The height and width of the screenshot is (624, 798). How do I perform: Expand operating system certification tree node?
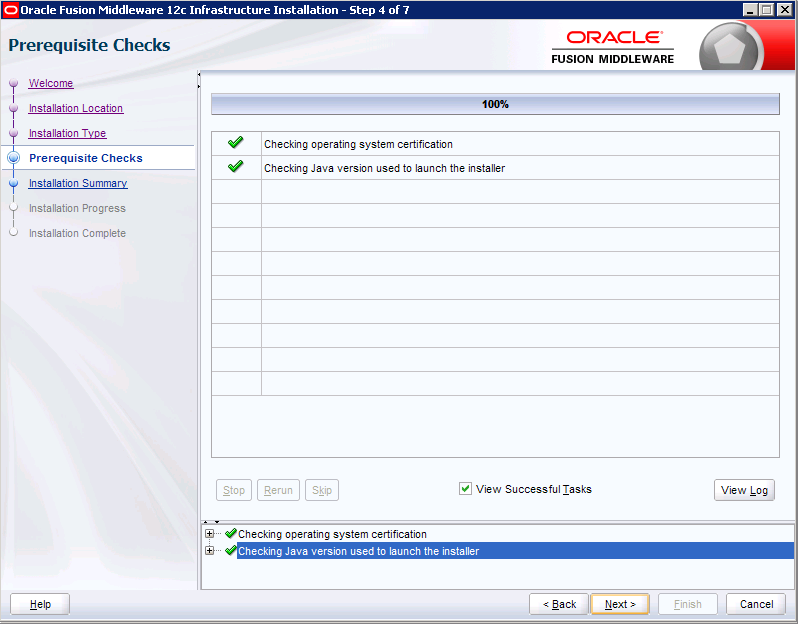tap(209, 534)
